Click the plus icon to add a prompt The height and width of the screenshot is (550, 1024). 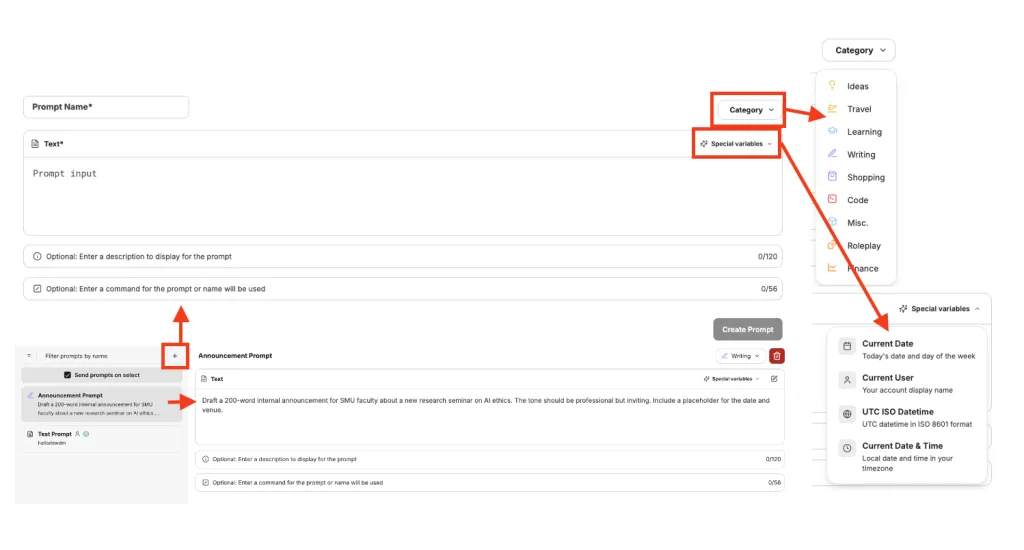coord(174,356)
